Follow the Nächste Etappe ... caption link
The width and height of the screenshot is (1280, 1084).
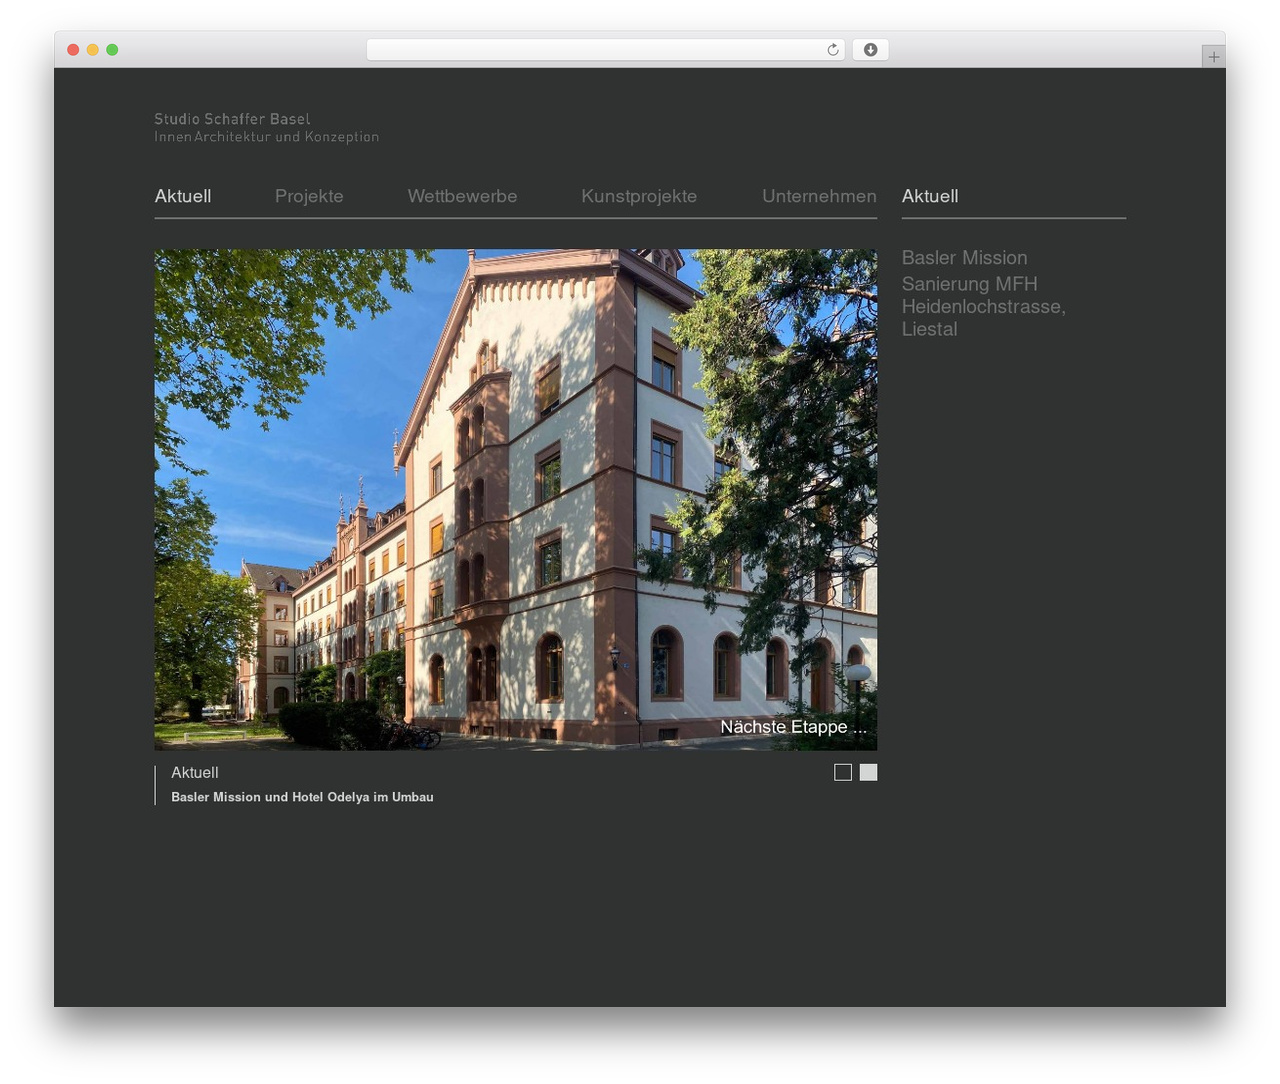[794, 727]
